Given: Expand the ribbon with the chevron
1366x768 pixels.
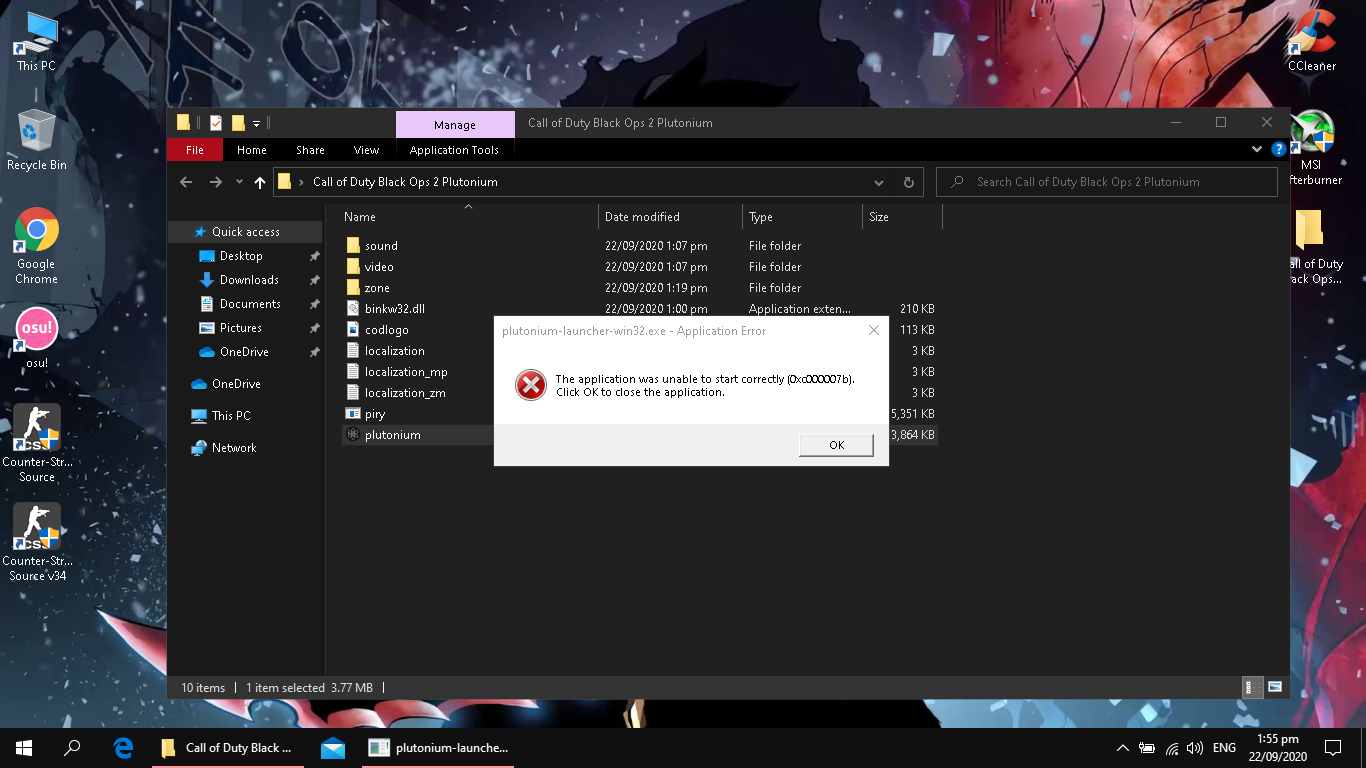Looking at the screenshot, I should coord(1257,149).
